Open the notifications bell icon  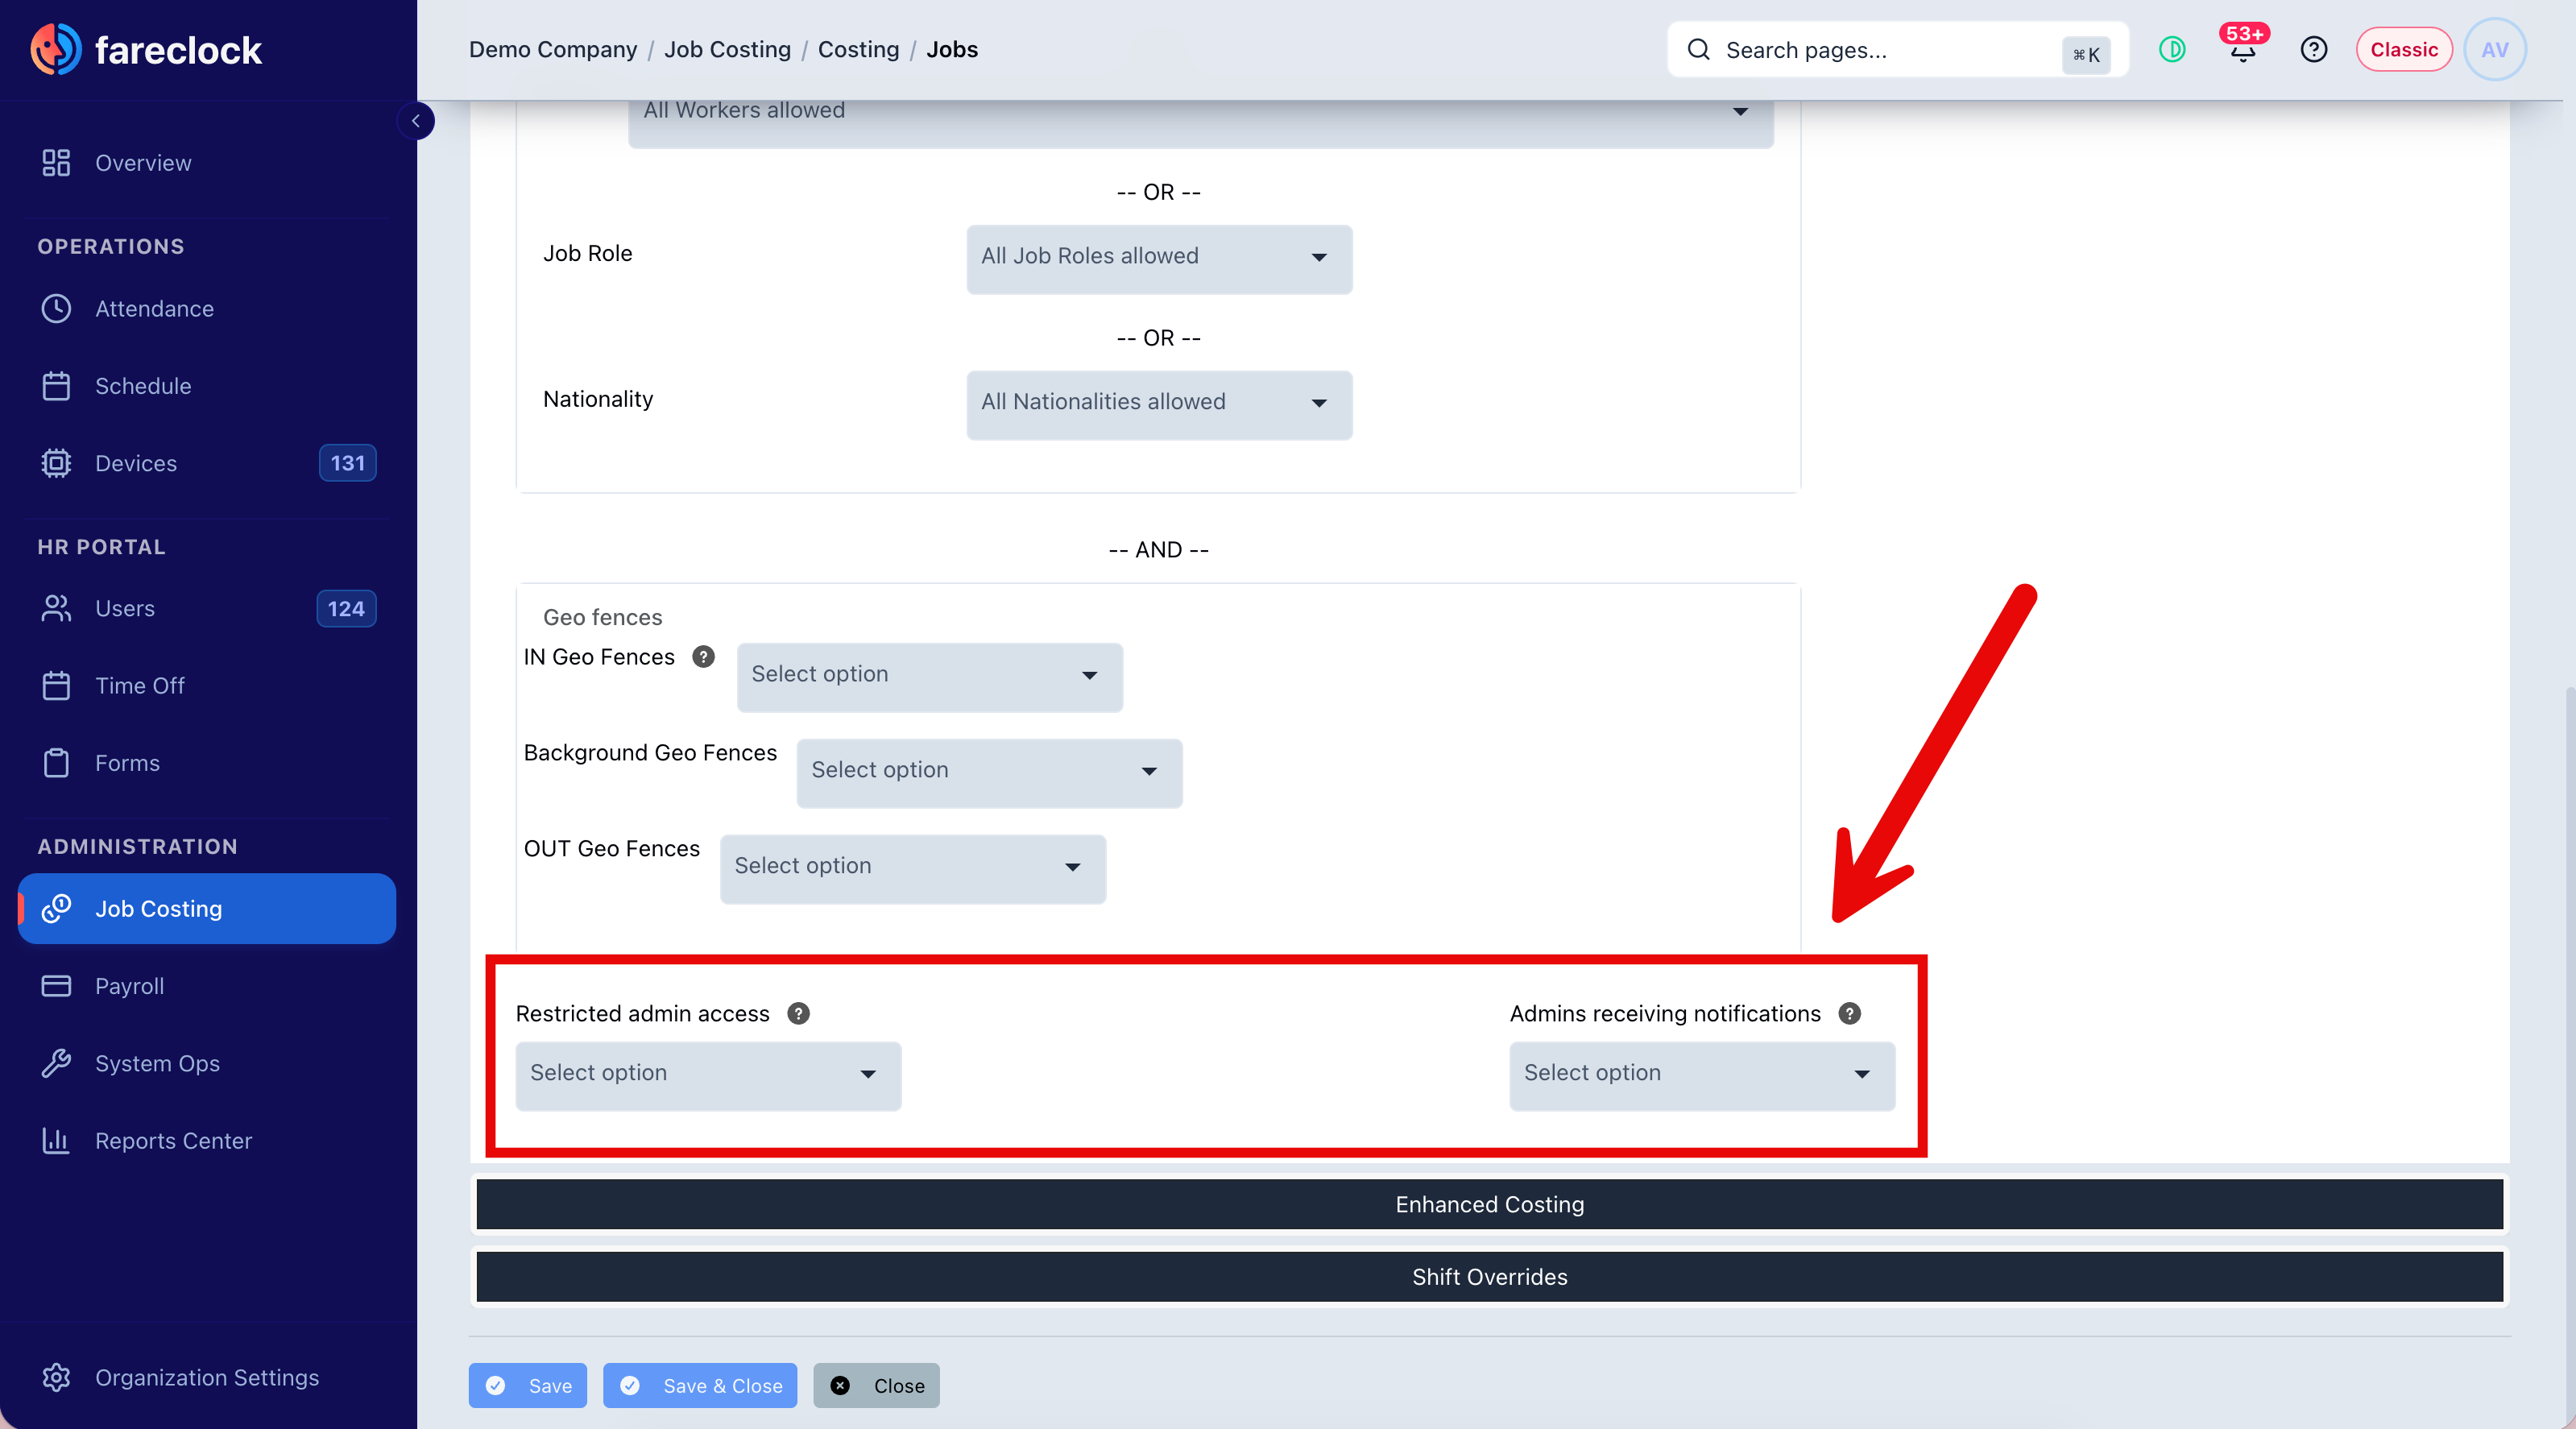[x=2243, y=48]
